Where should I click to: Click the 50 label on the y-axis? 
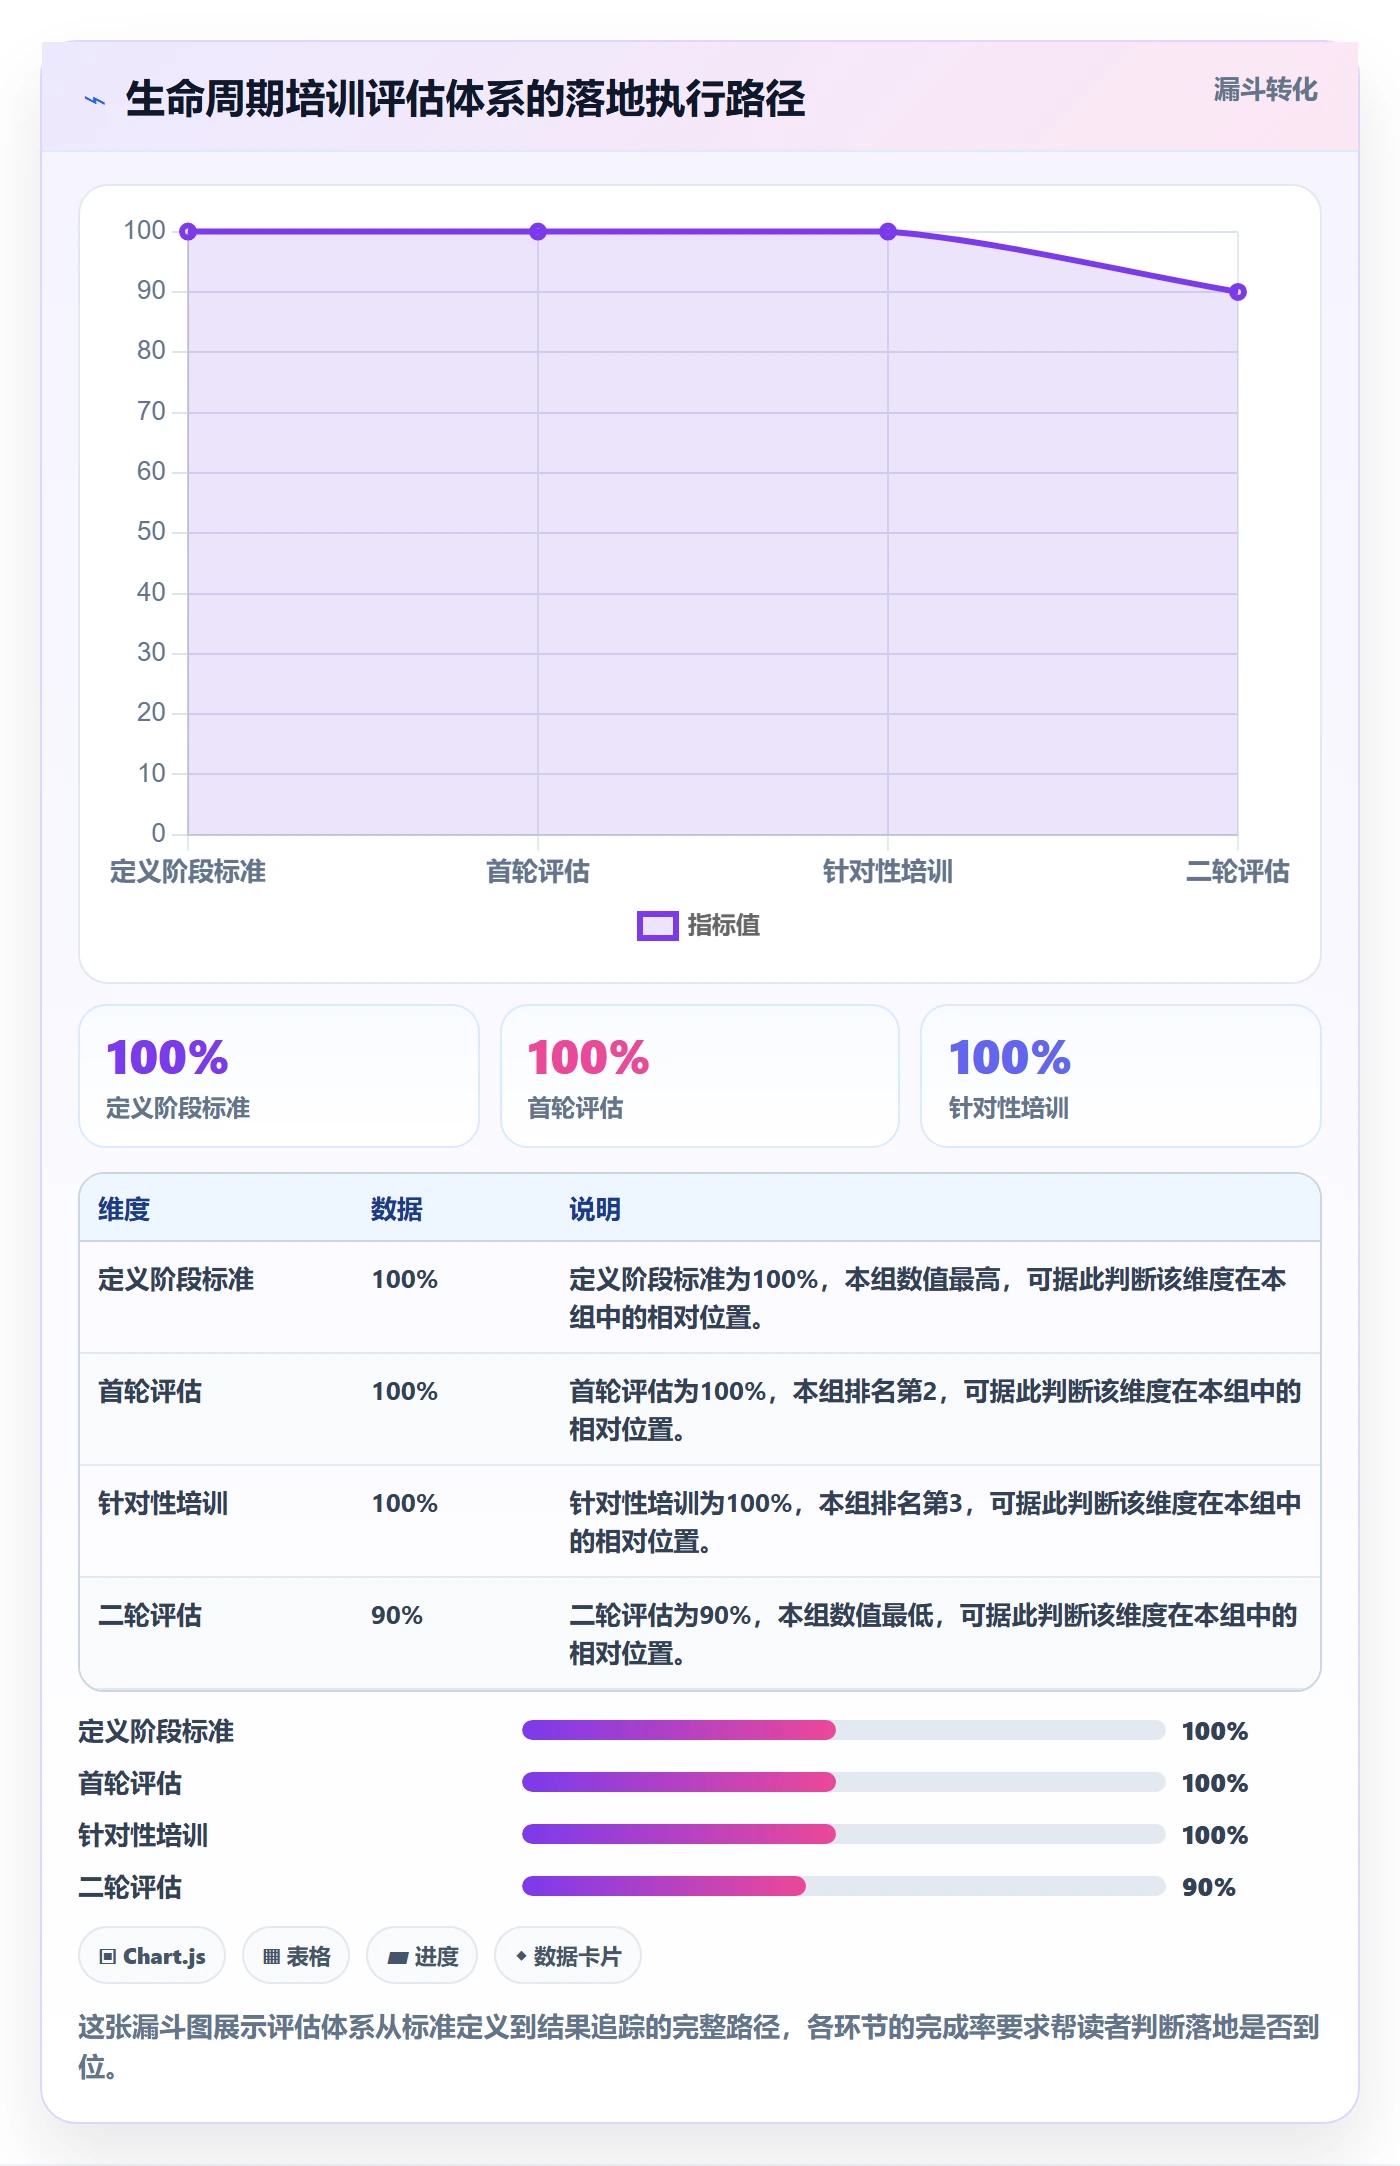pyautogui.click(x=151, y=531)
